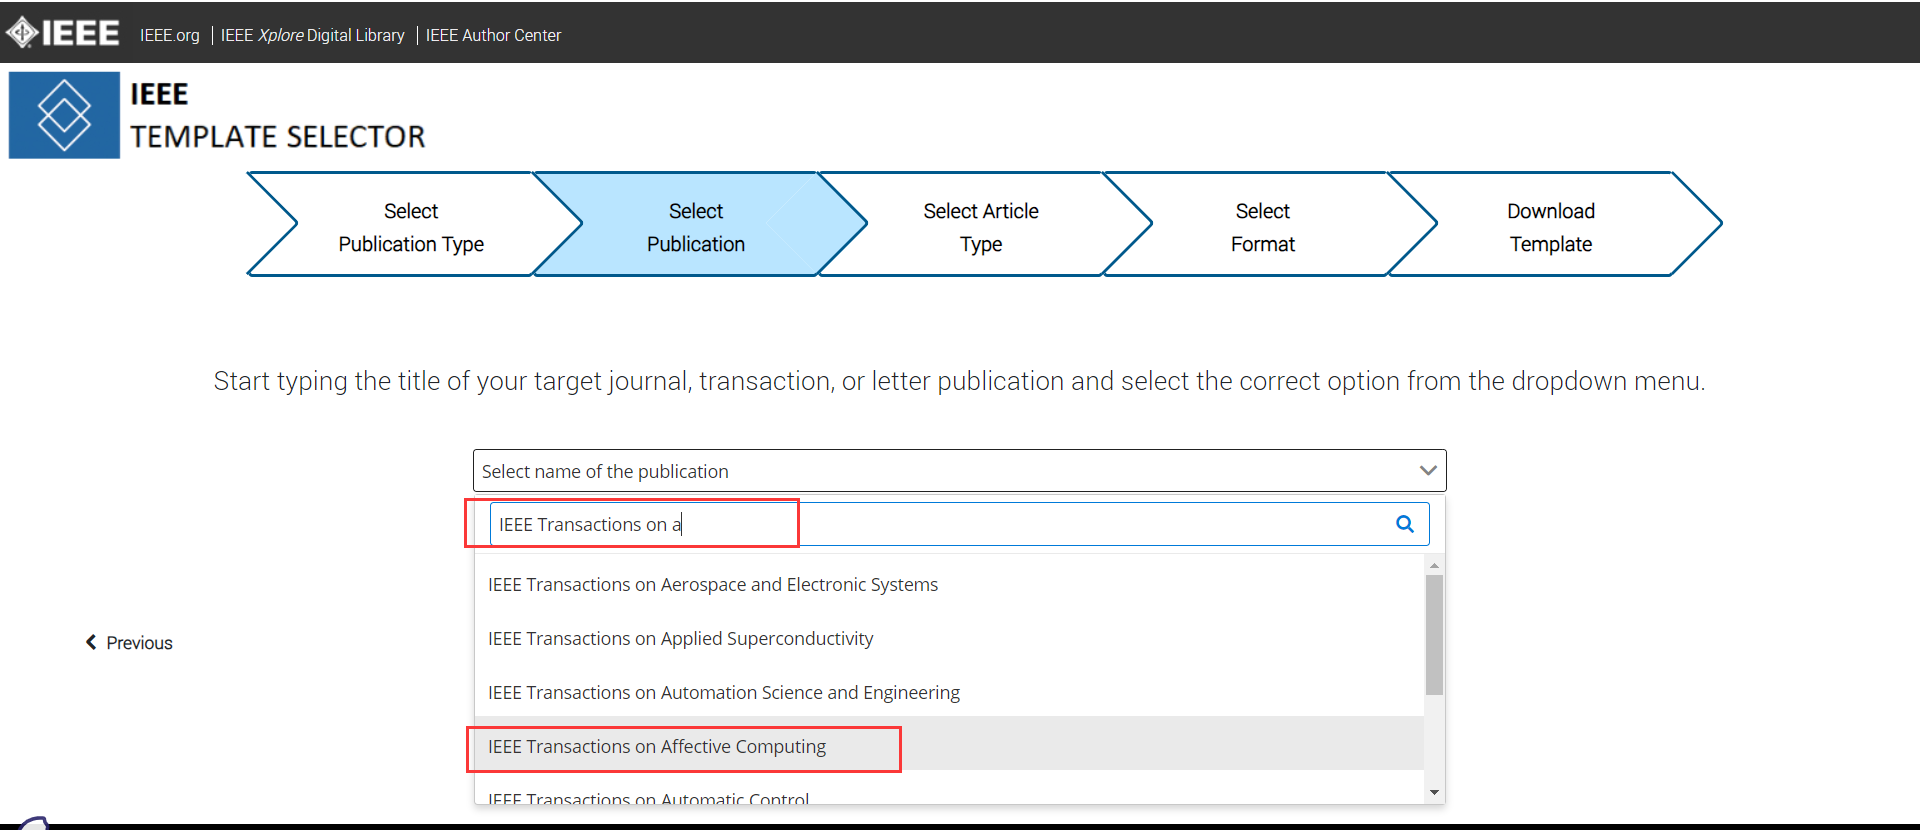Click the scrollbar up arrow
This screenshot has height=830, width=1920.
[x=1434, y=566]
